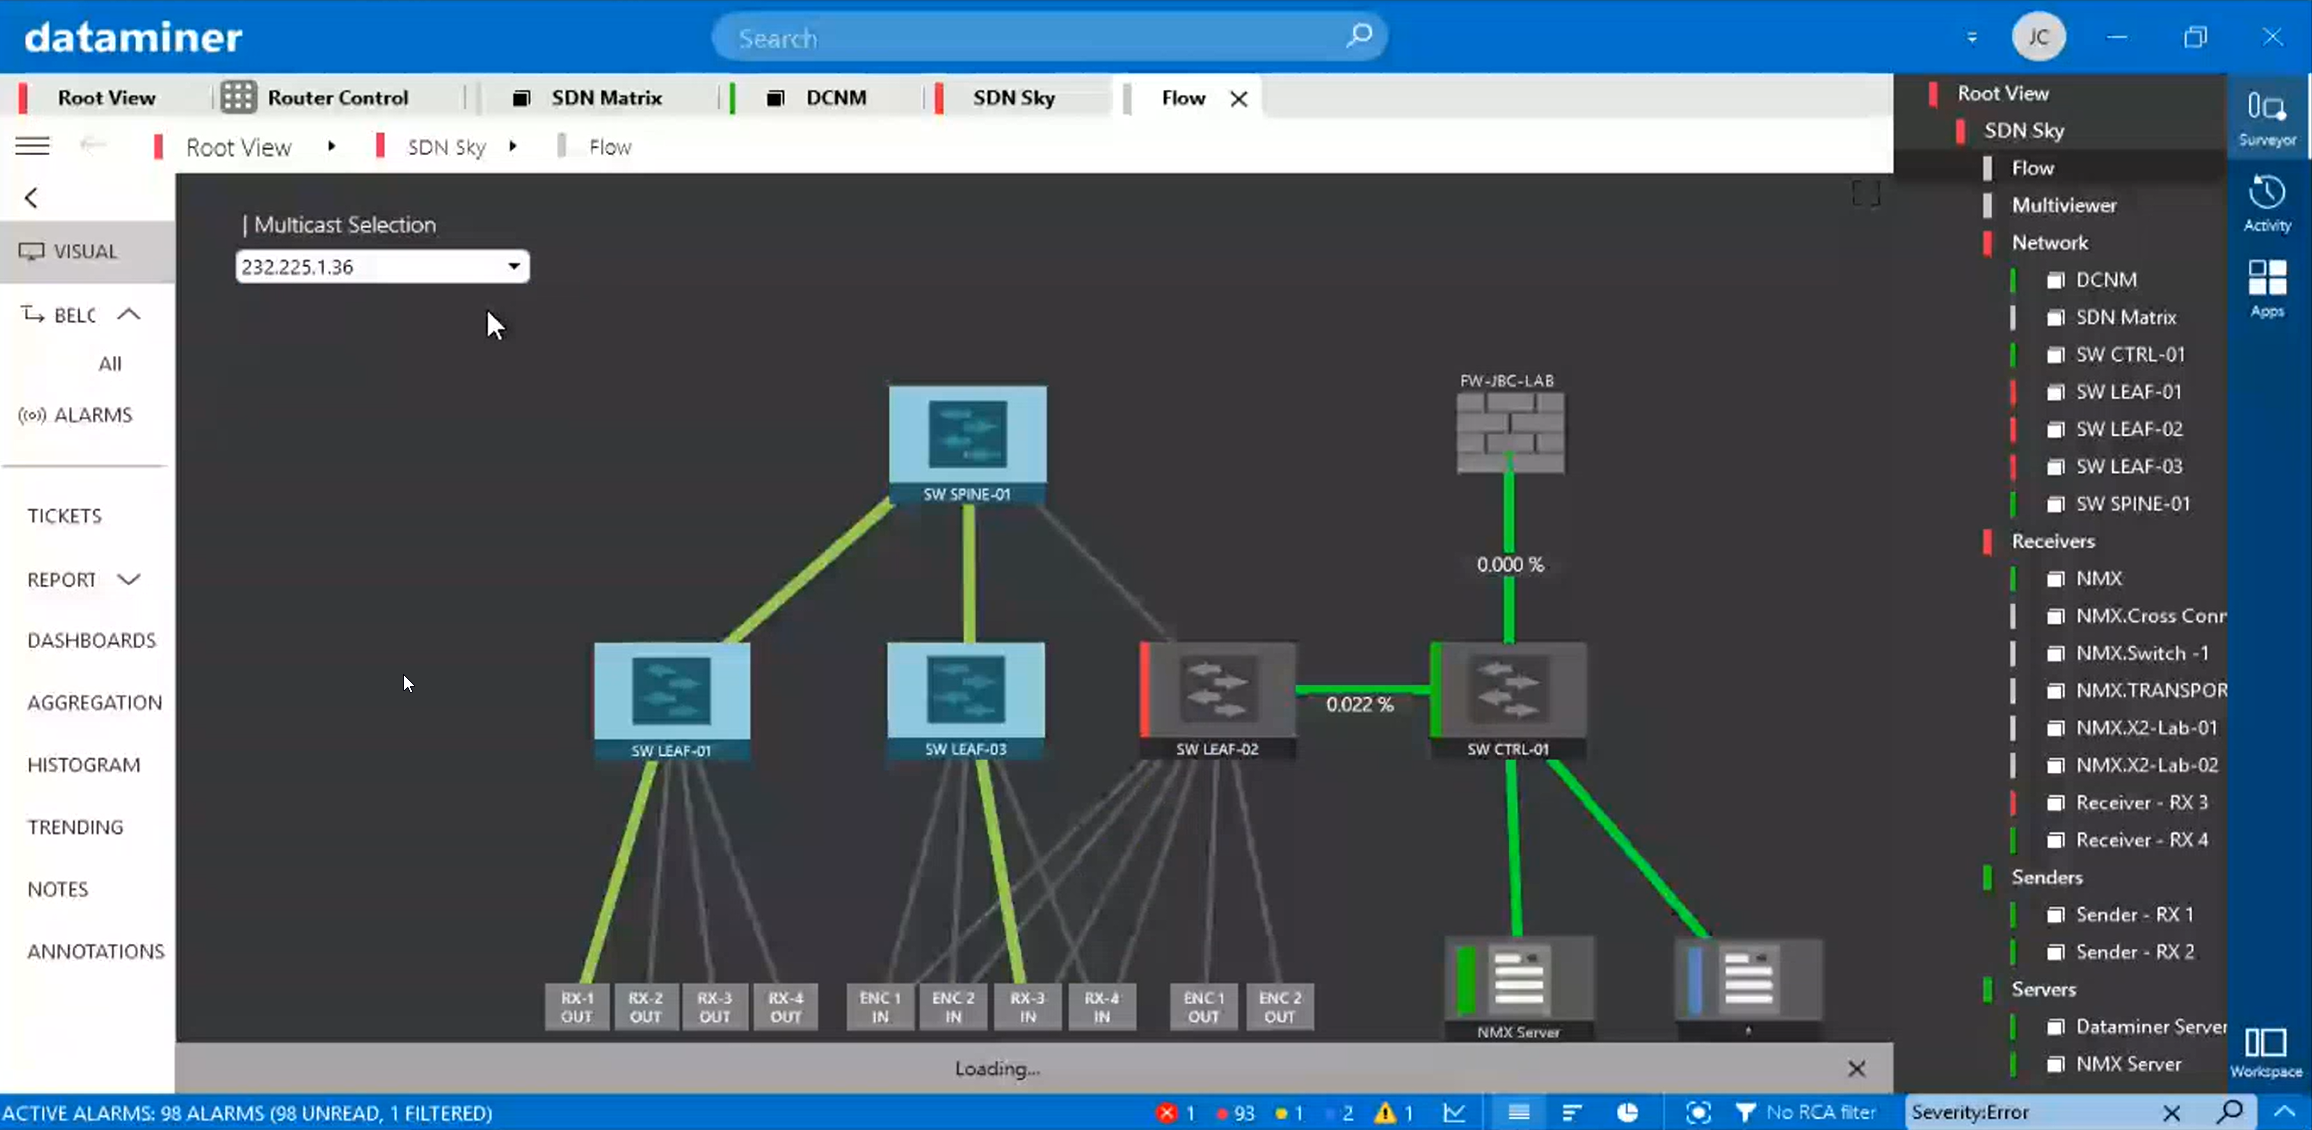This screenshot has height=1130, width=2312.
Task: Open the Multicast Selection dropdown
Action: click(x=382, y=266)
